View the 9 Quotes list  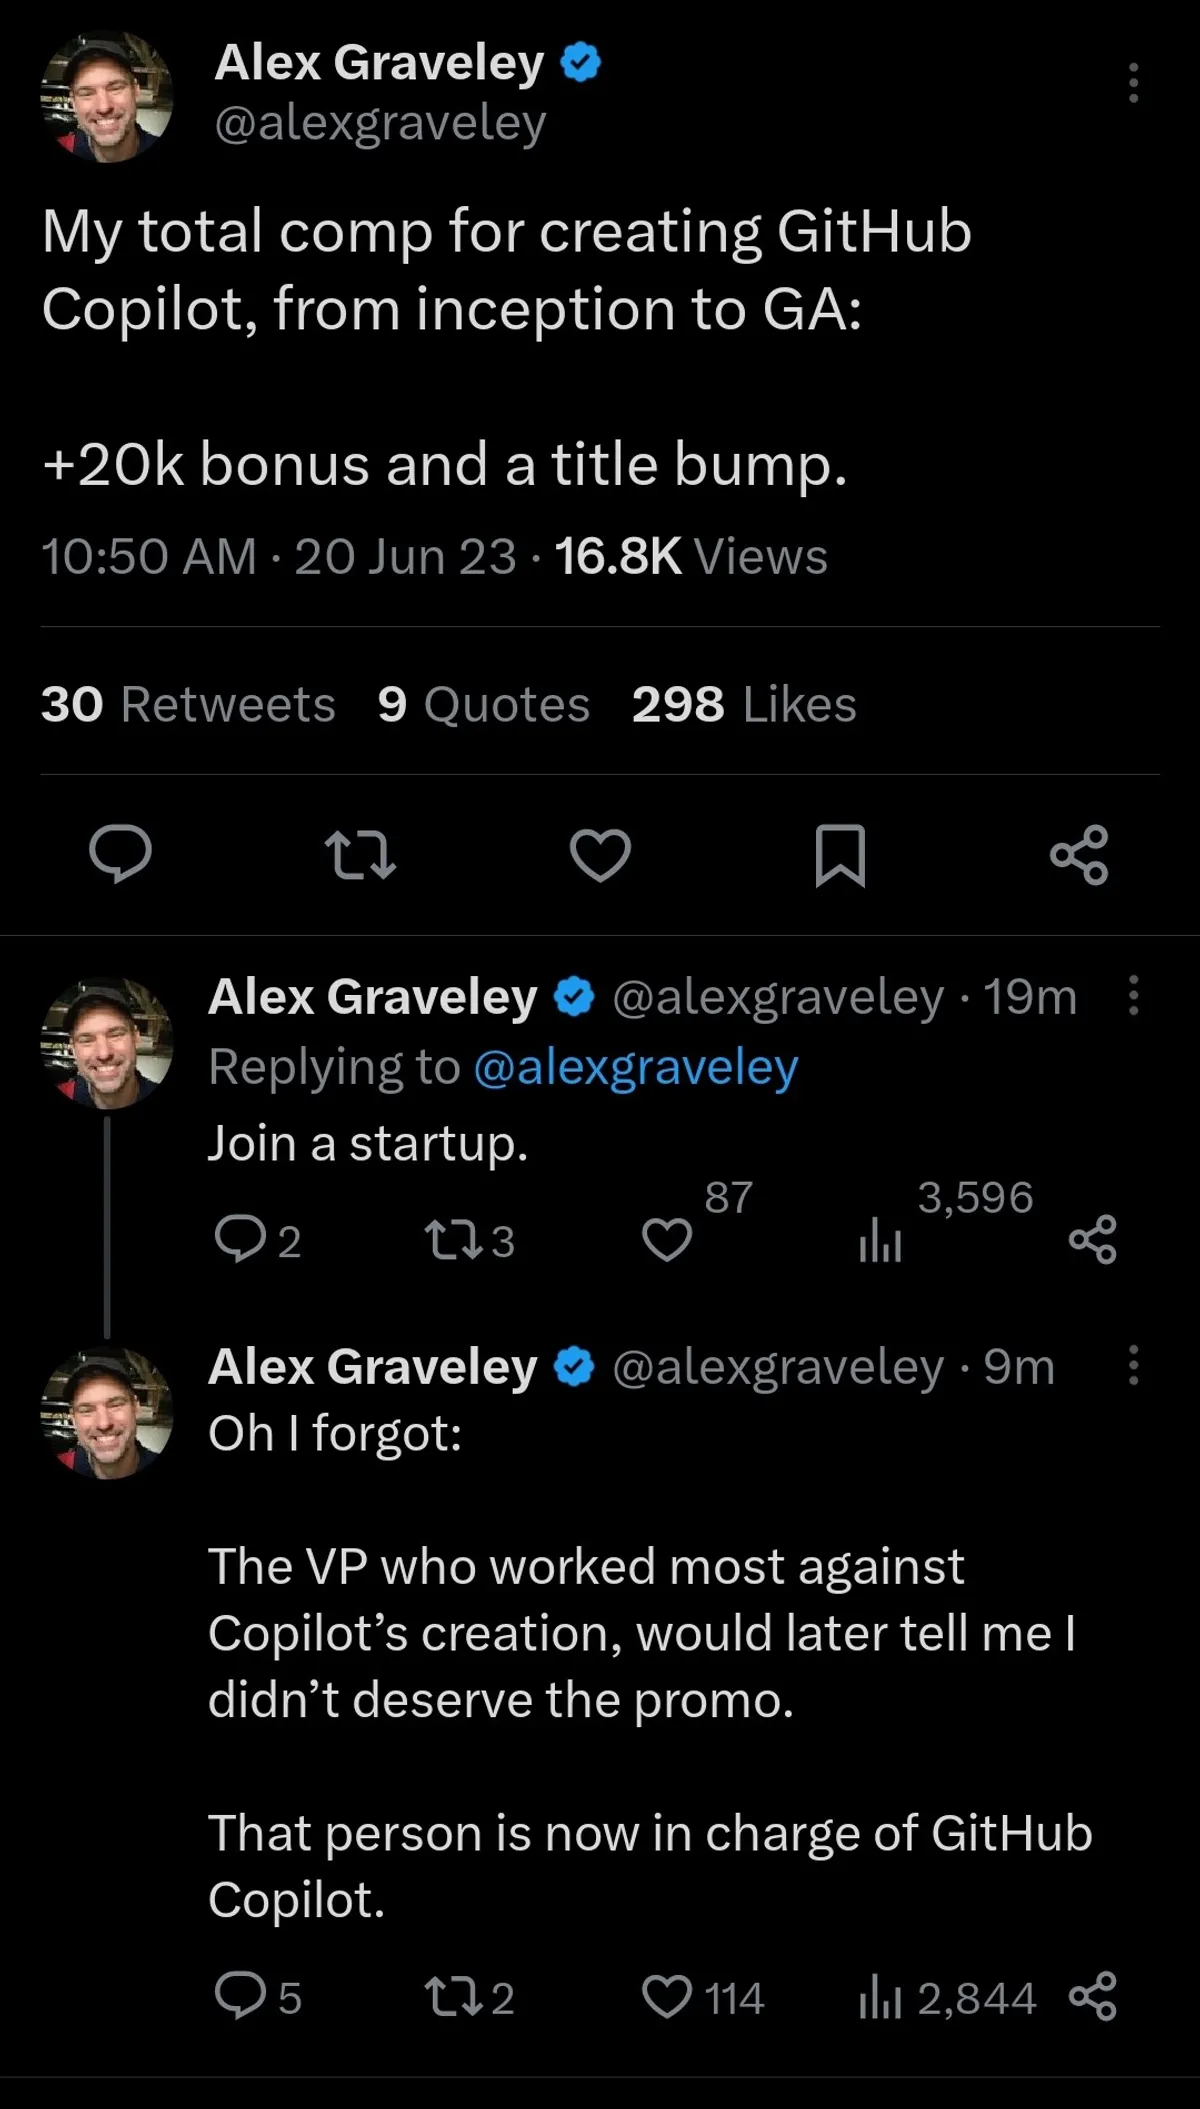pyautogui.click(x=484, y=704)
